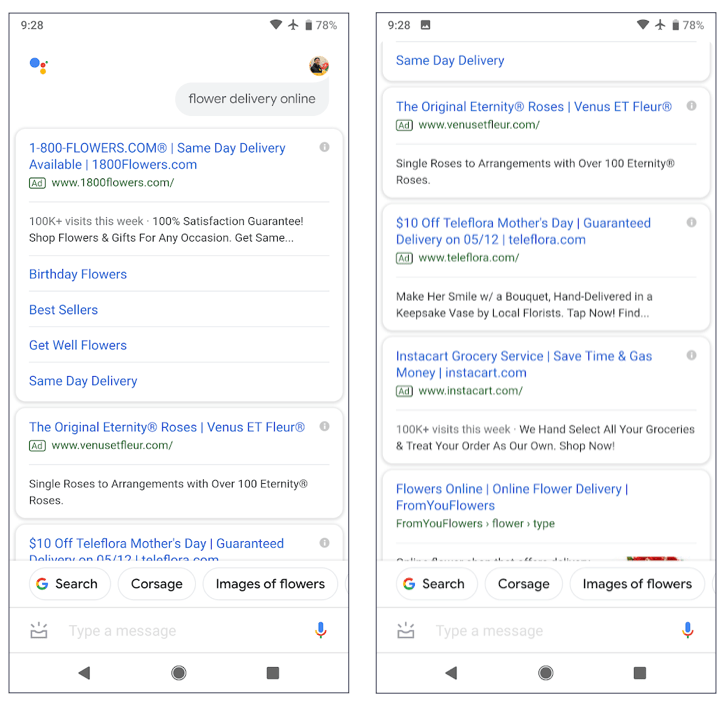
Task: Tap 'Single Roses to Arrangements' description, left phone
Action: tap(168, 492)
